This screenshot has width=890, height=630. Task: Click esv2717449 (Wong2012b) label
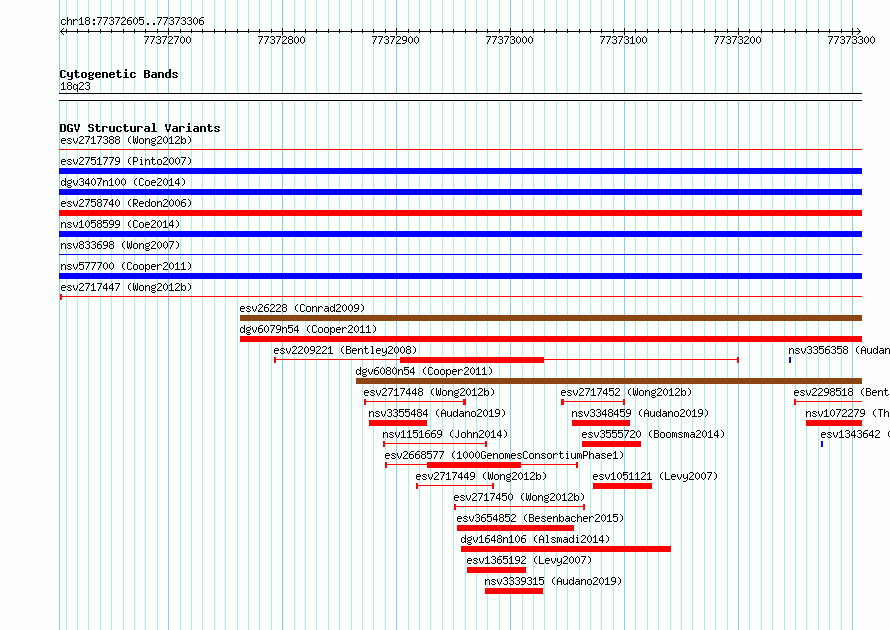(x=481, y=476)
